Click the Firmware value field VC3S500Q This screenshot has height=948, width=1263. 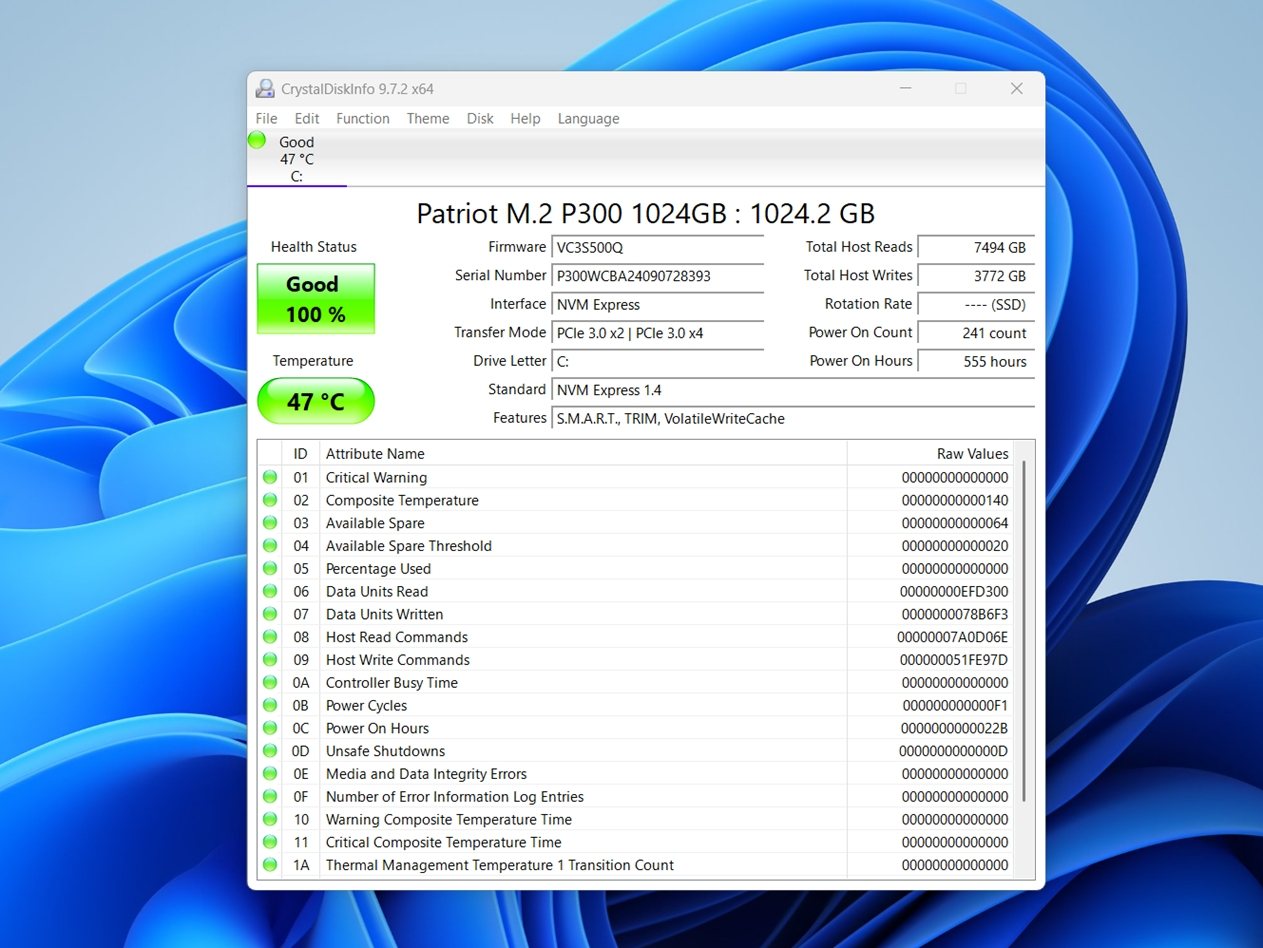click(657, 248)
